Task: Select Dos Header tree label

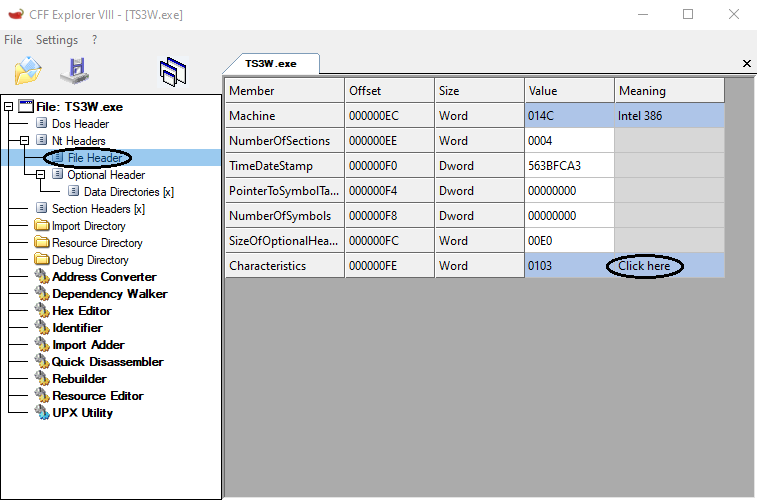Action: click(x=80, y=124)
